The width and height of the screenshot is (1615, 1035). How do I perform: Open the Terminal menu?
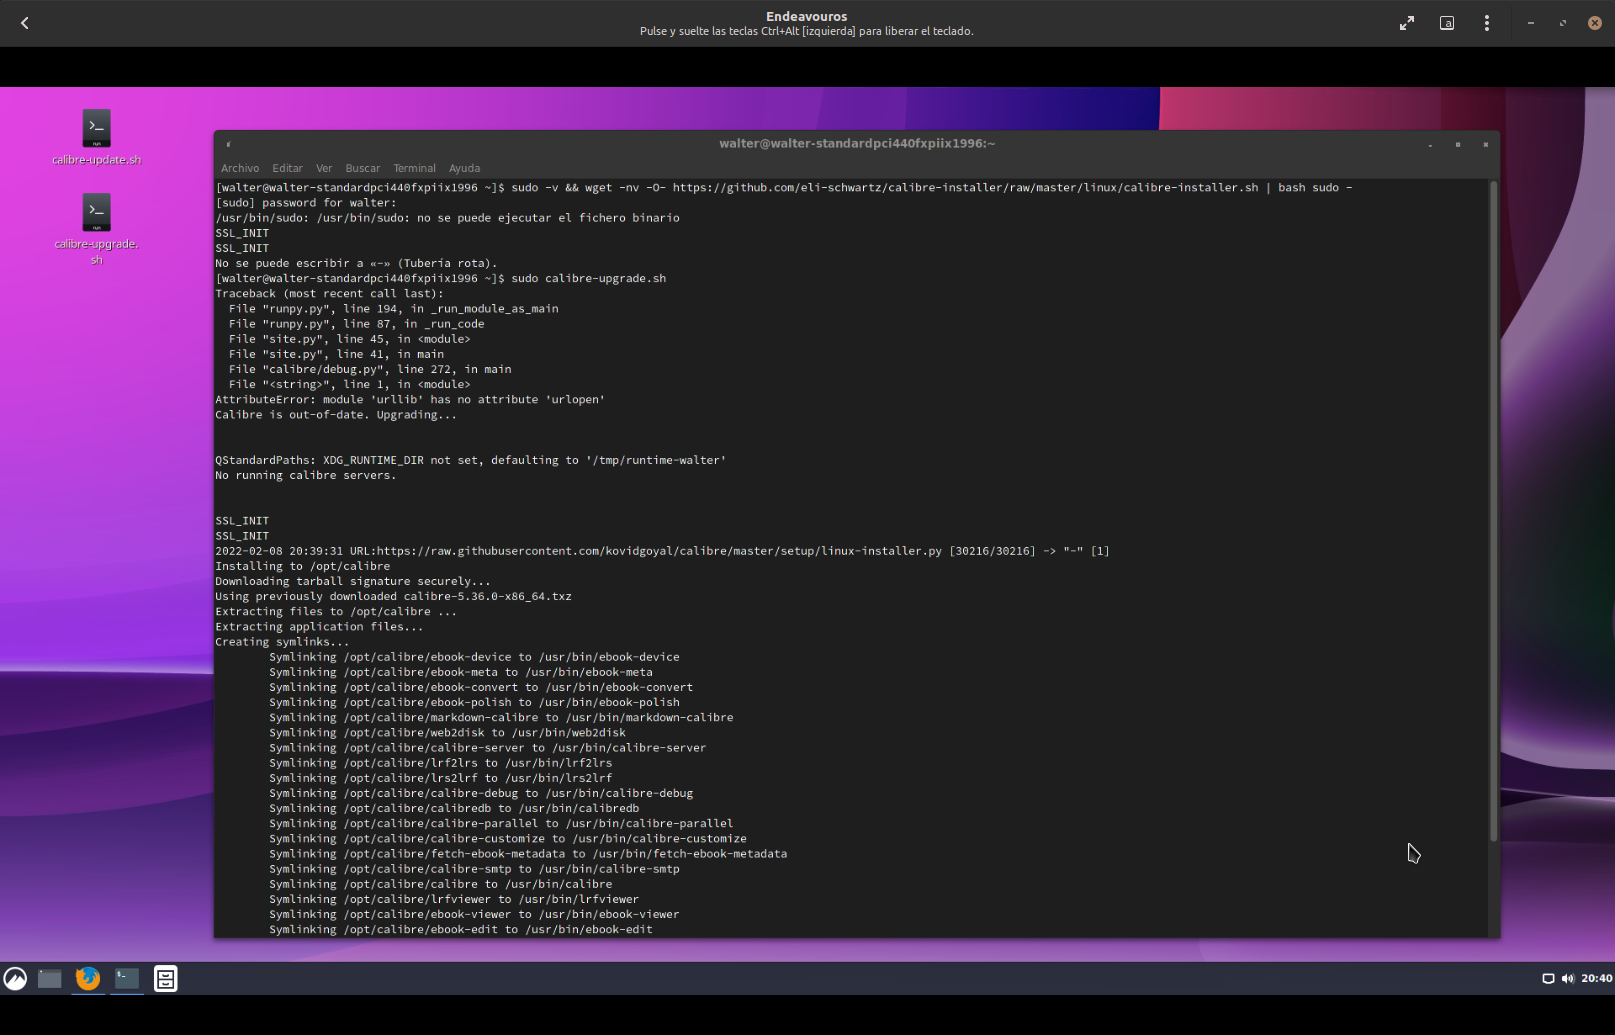click(x=414, y=168)
